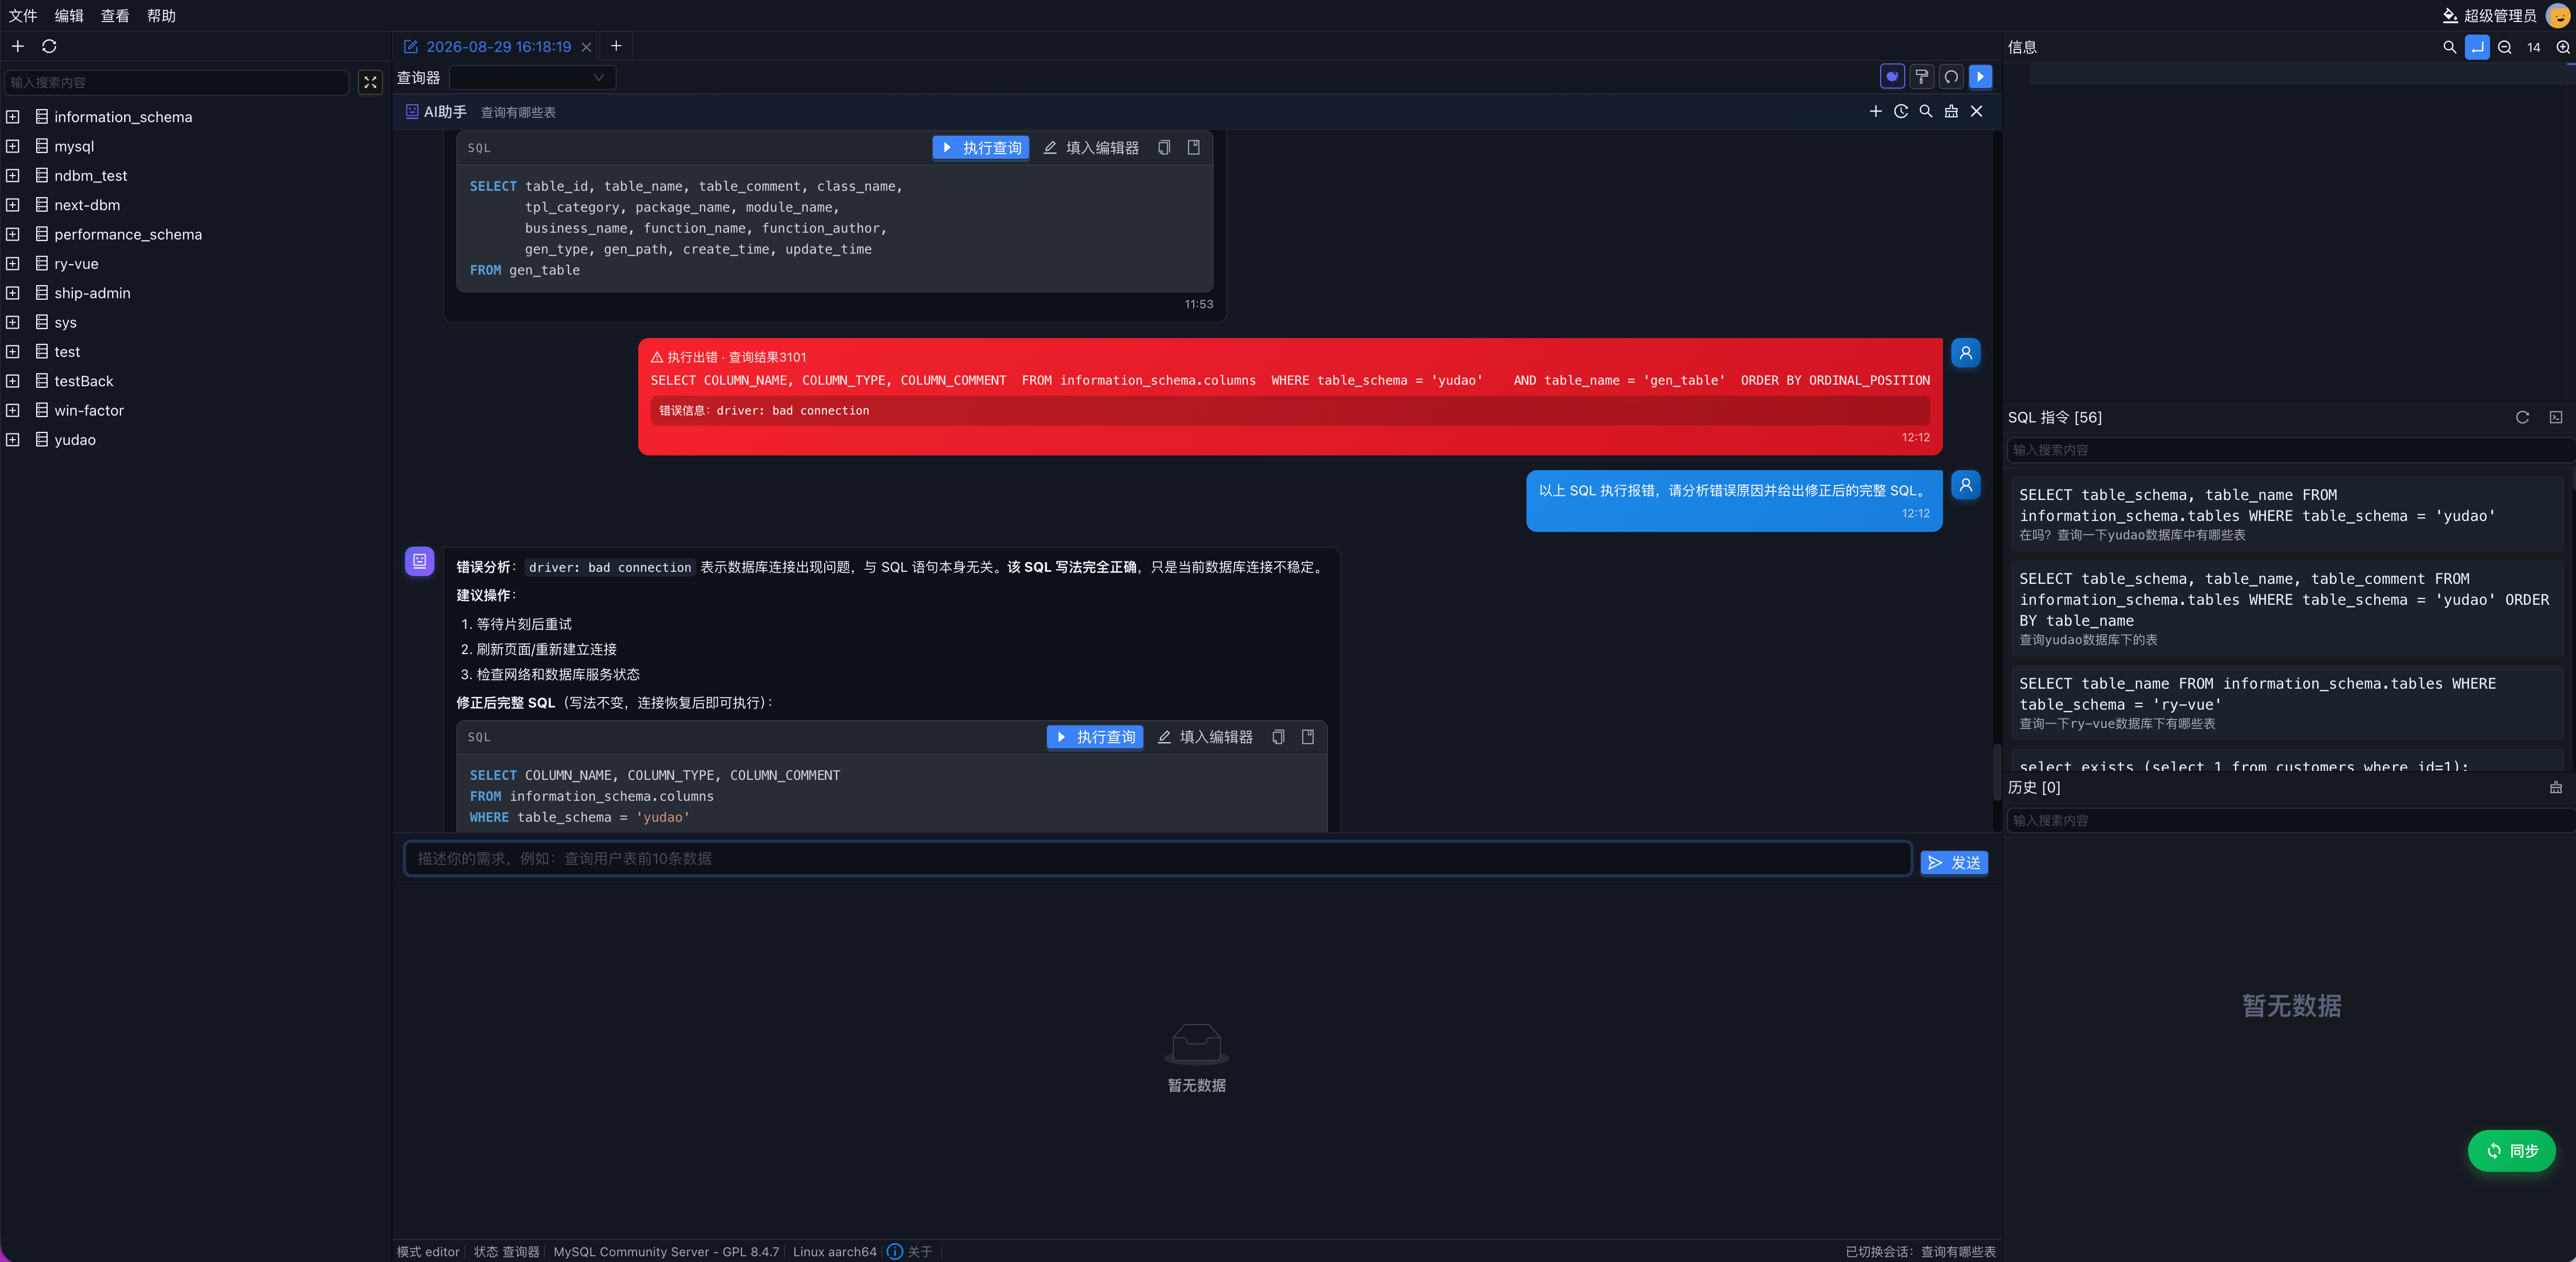Focus the 历史 search field
The height and width of the screenshot is (1262, 2576).
pos(2290,820)
